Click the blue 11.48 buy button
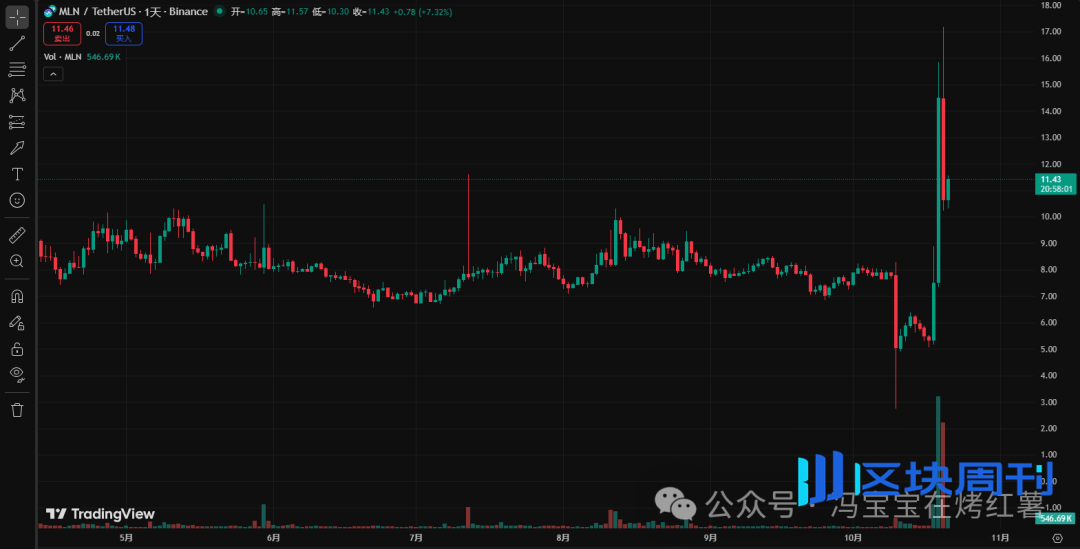This screenshot has height=549, width=1080. point(123,33)
